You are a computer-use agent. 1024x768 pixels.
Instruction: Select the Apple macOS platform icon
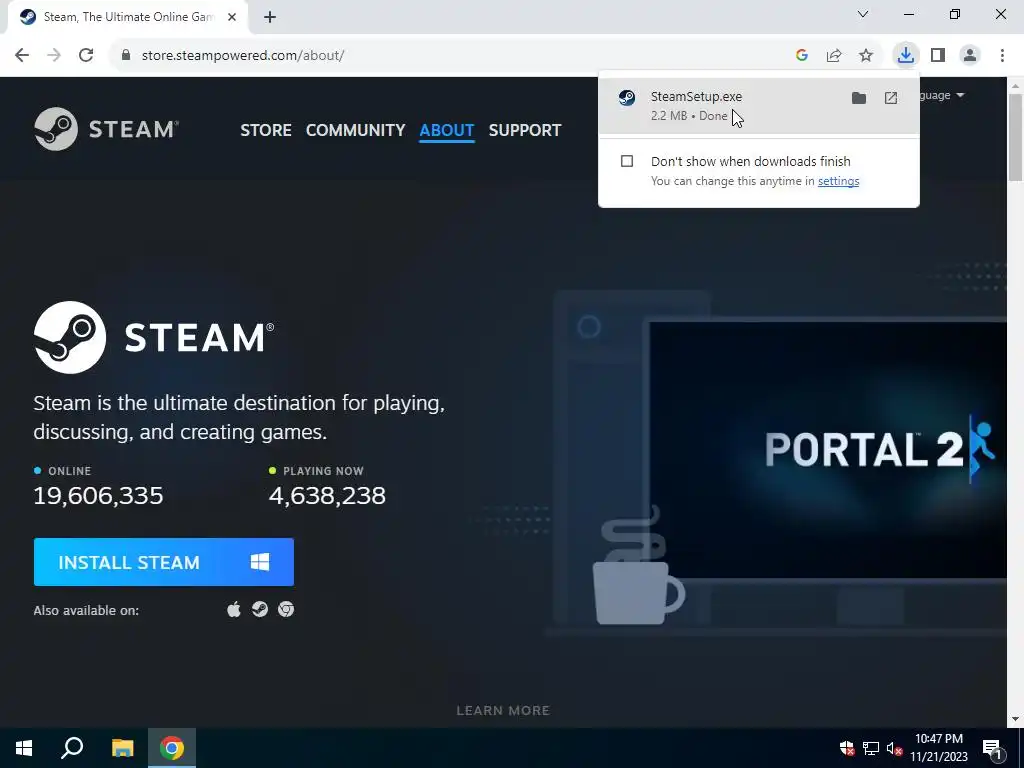pos(233,610)
